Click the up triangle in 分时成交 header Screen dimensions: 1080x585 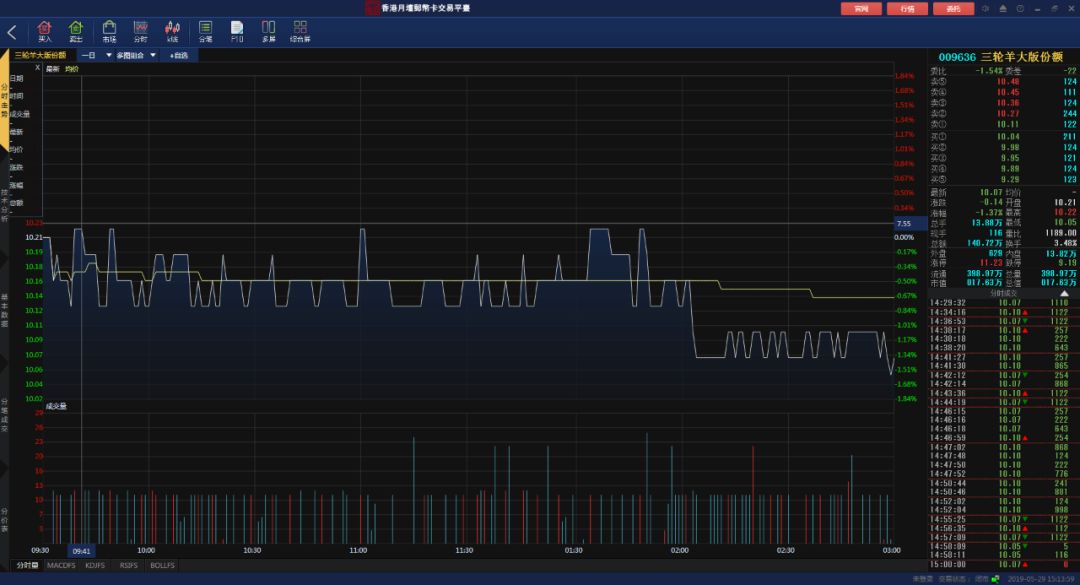(x=1064, y=294)
